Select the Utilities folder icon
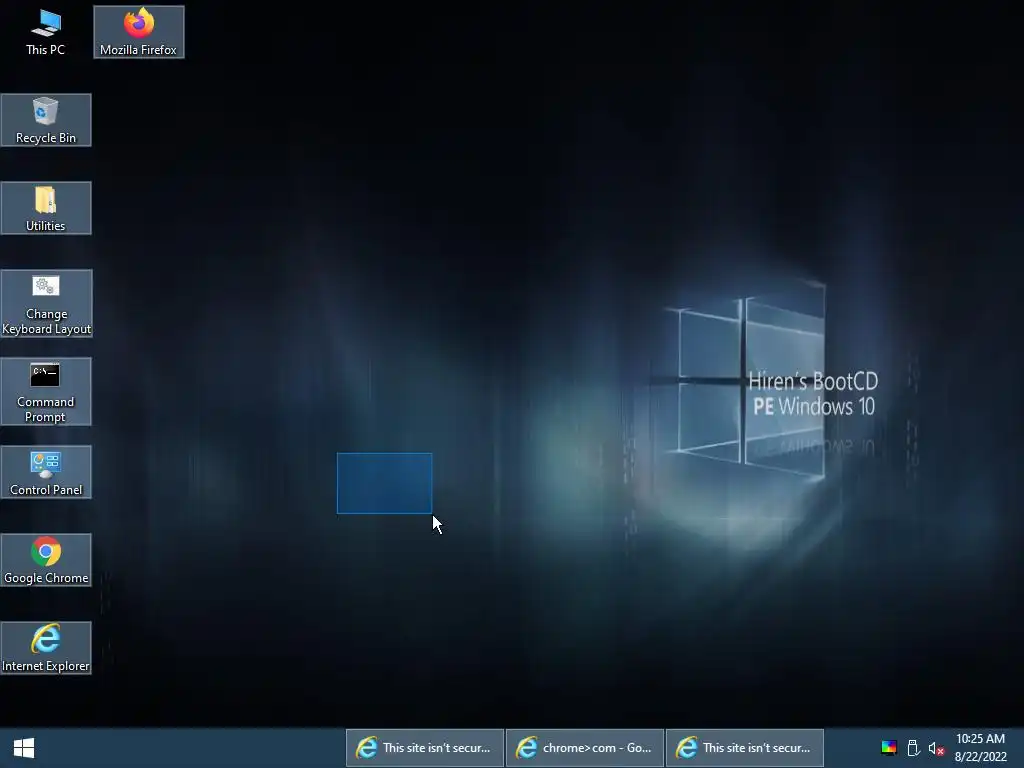The width and height of the screenshot is (1024, 768). point(46,208)
